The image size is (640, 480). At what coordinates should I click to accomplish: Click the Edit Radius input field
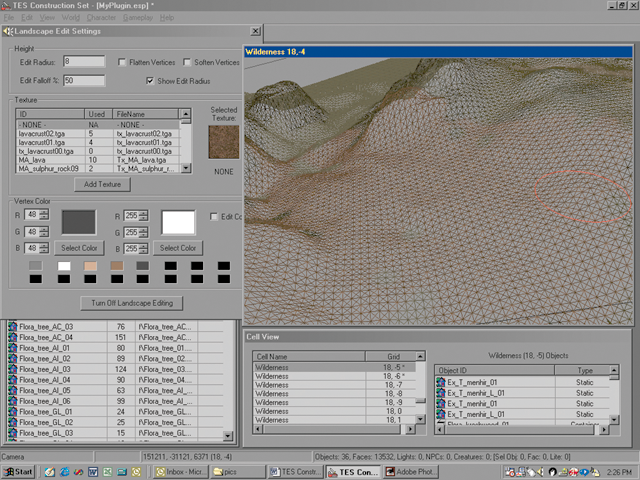tap(82, 62)
